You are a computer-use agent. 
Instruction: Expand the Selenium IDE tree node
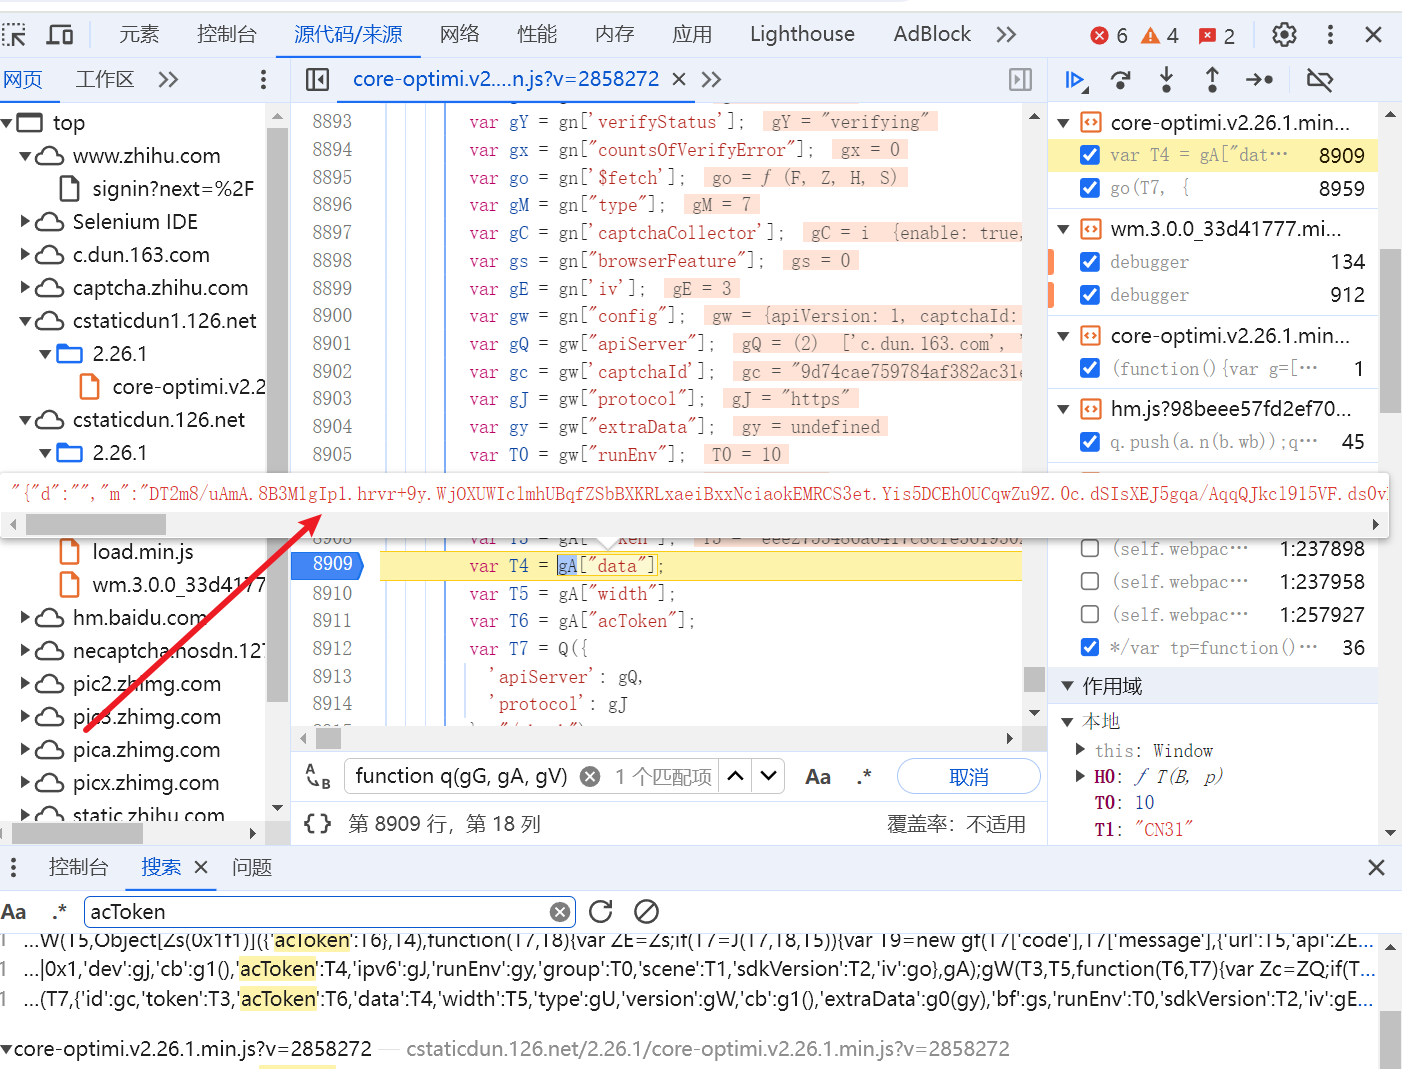click(x=26, y=221)
